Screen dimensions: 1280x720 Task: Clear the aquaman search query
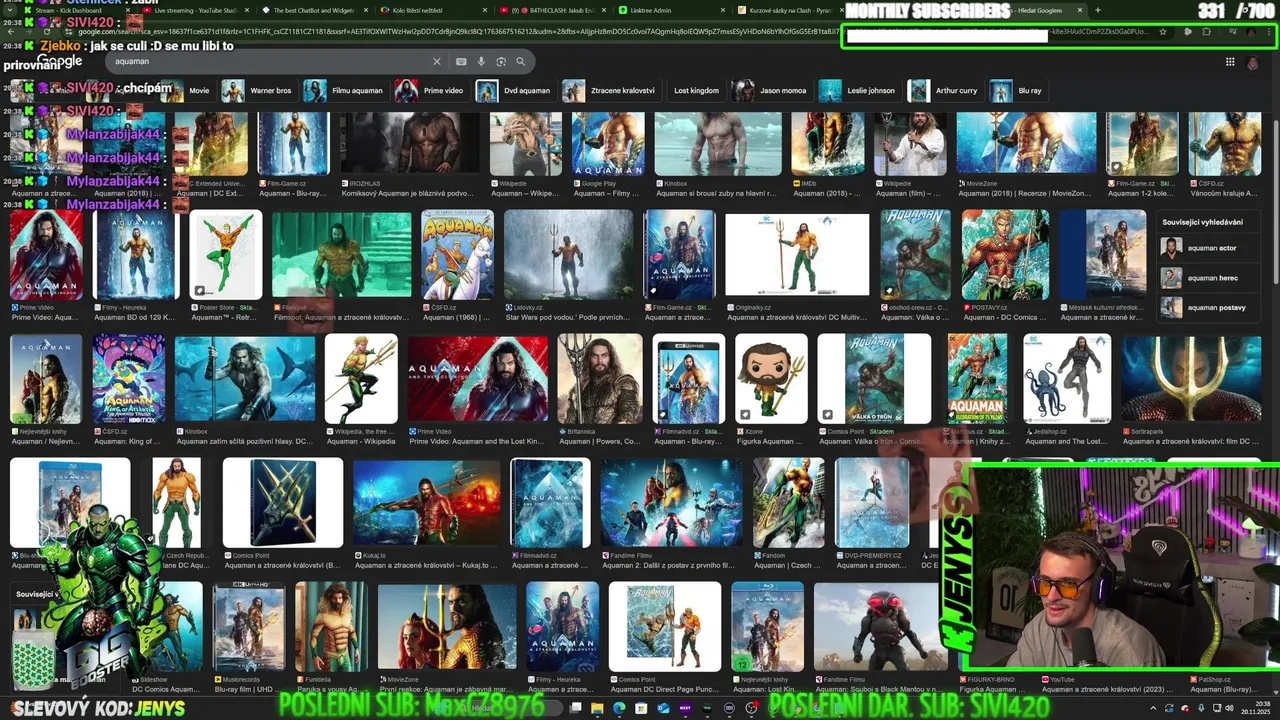[x=436, y=61]
